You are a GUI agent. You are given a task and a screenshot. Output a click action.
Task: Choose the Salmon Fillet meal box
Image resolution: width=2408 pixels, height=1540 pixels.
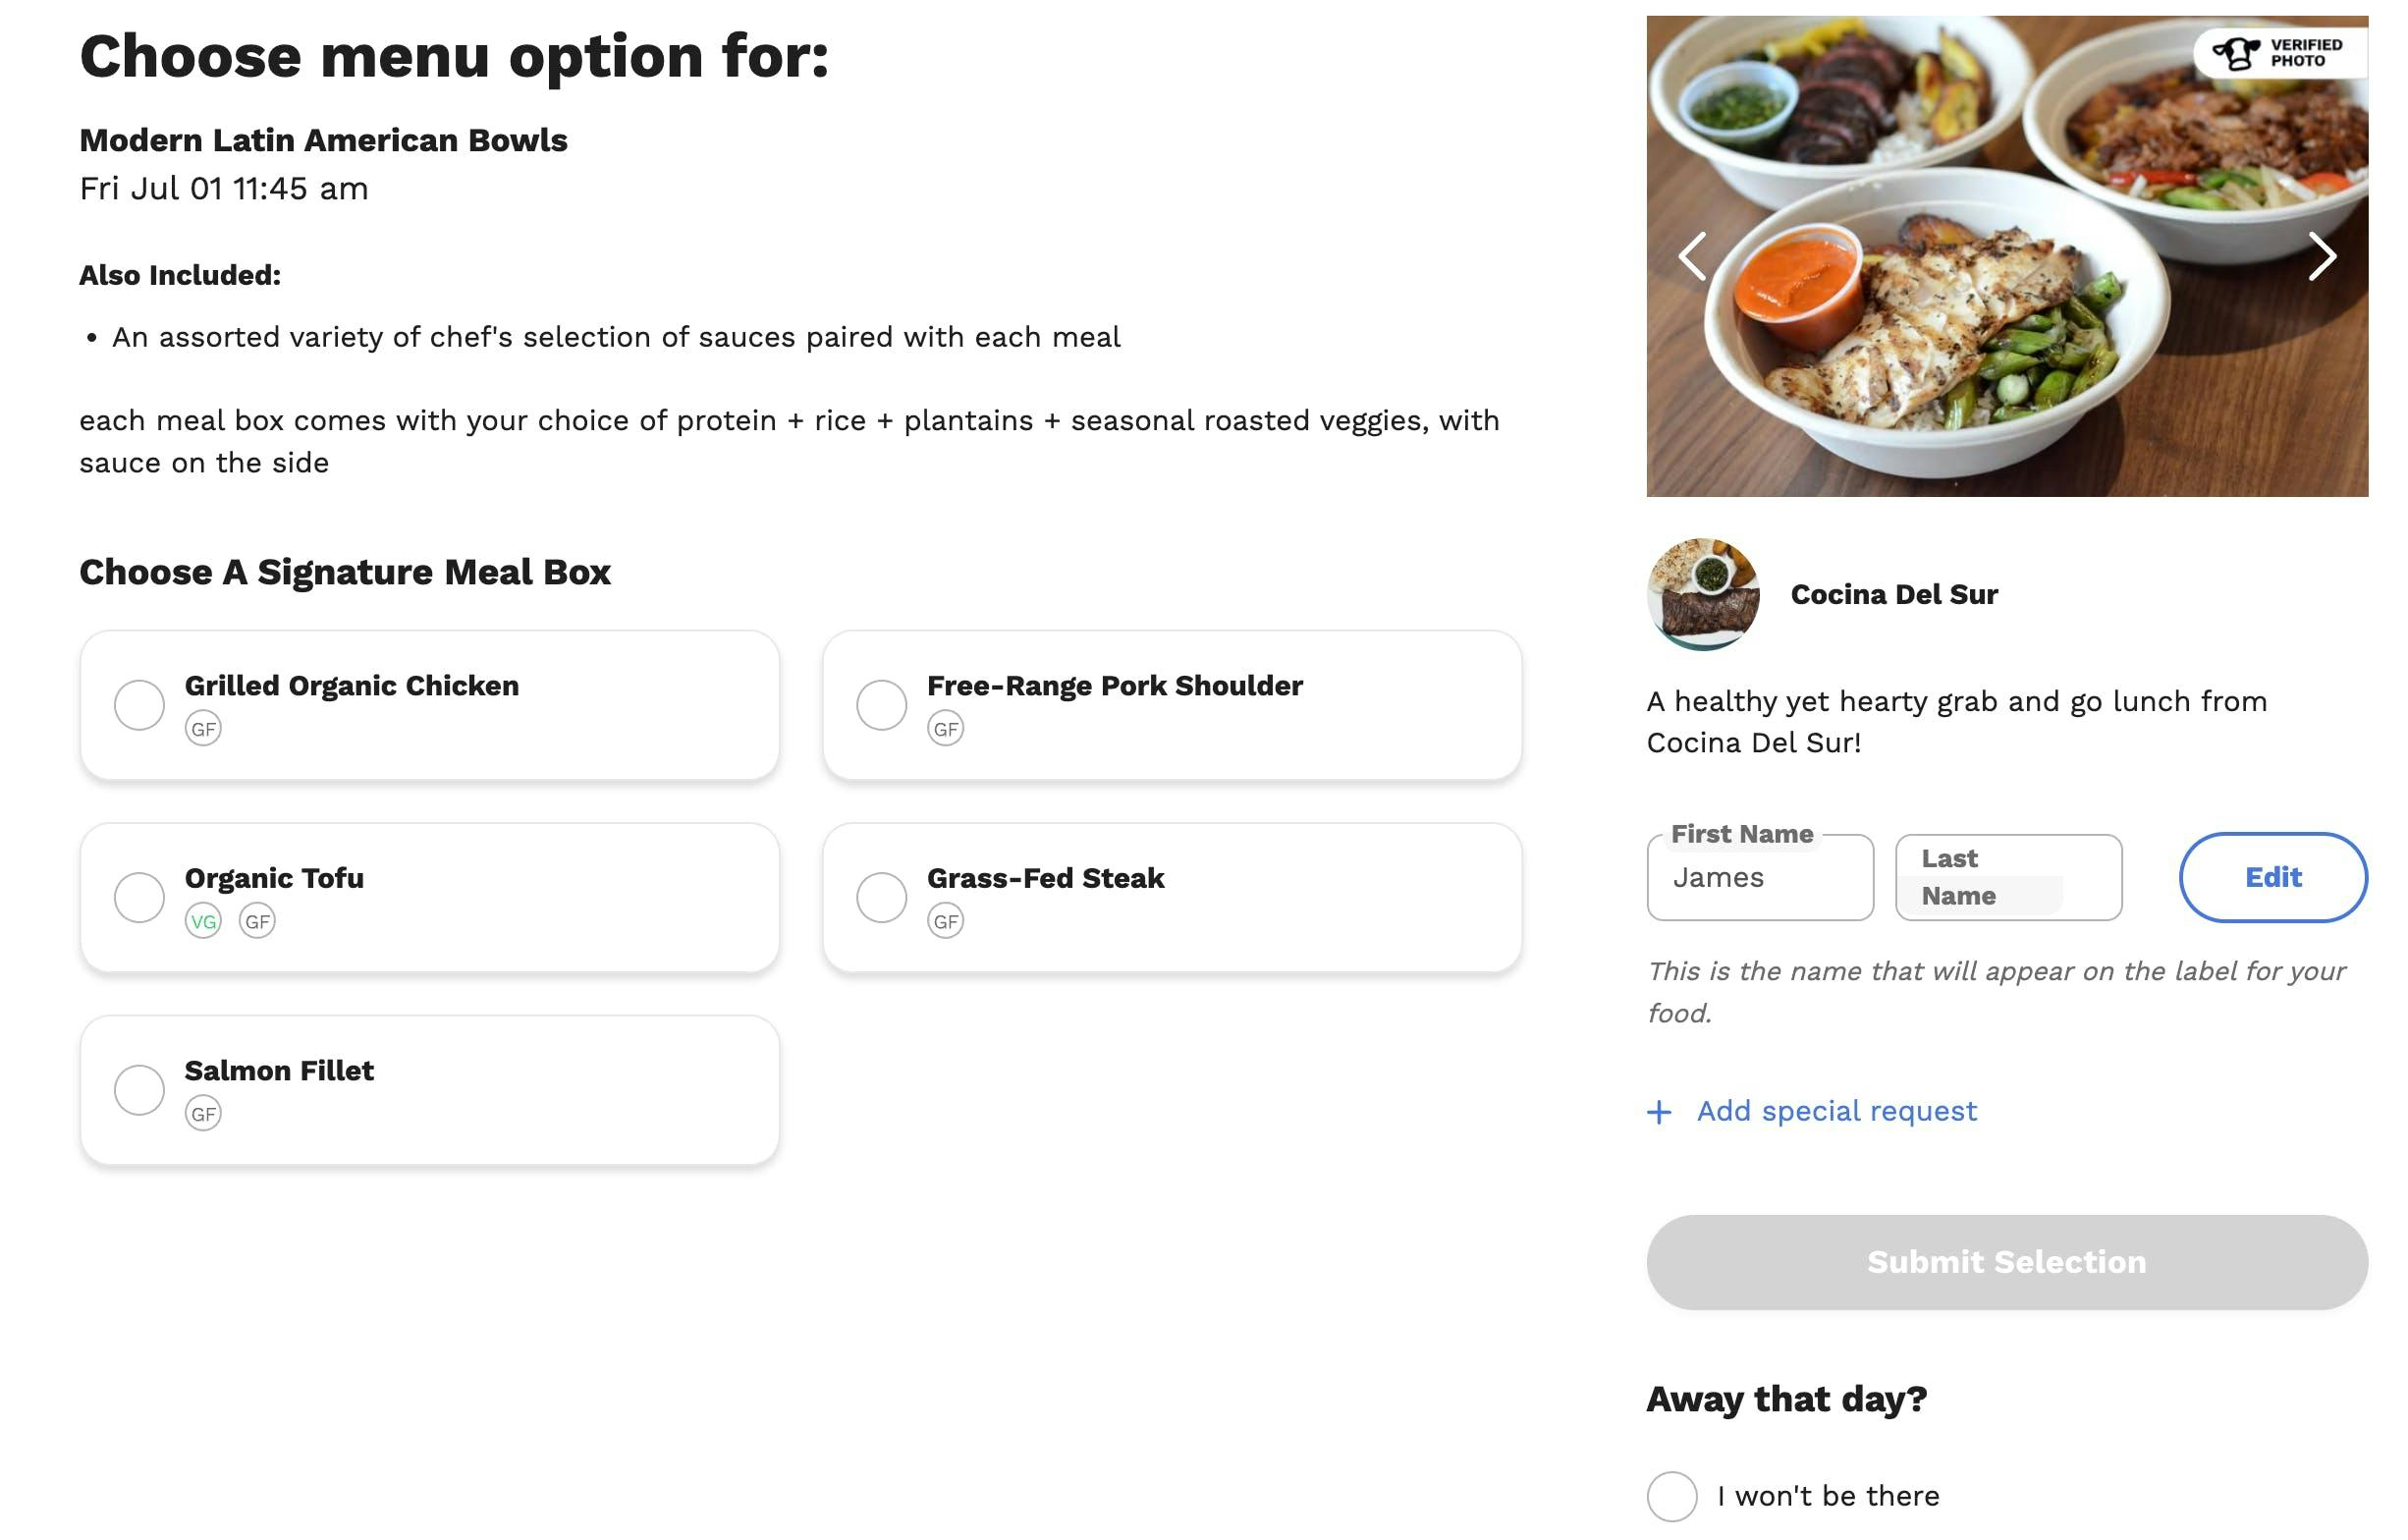(x=140, y=1090)
